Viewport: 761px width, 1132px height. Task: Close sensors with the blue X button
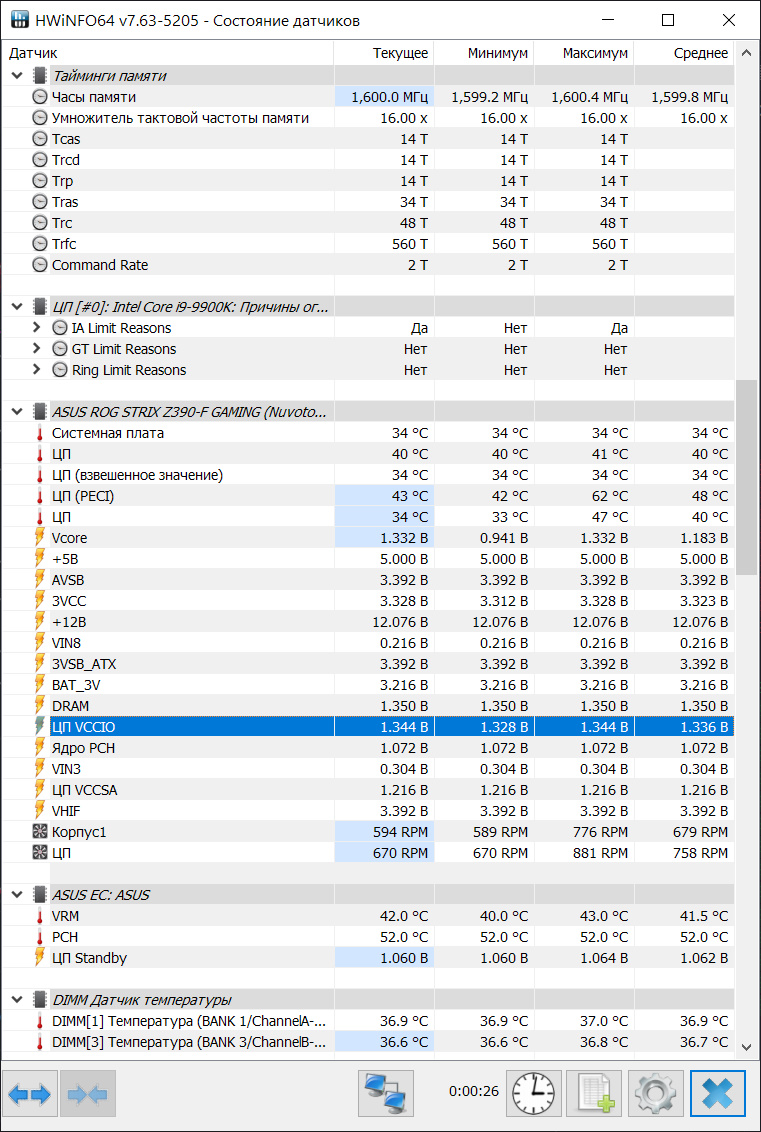(718, 1094)
